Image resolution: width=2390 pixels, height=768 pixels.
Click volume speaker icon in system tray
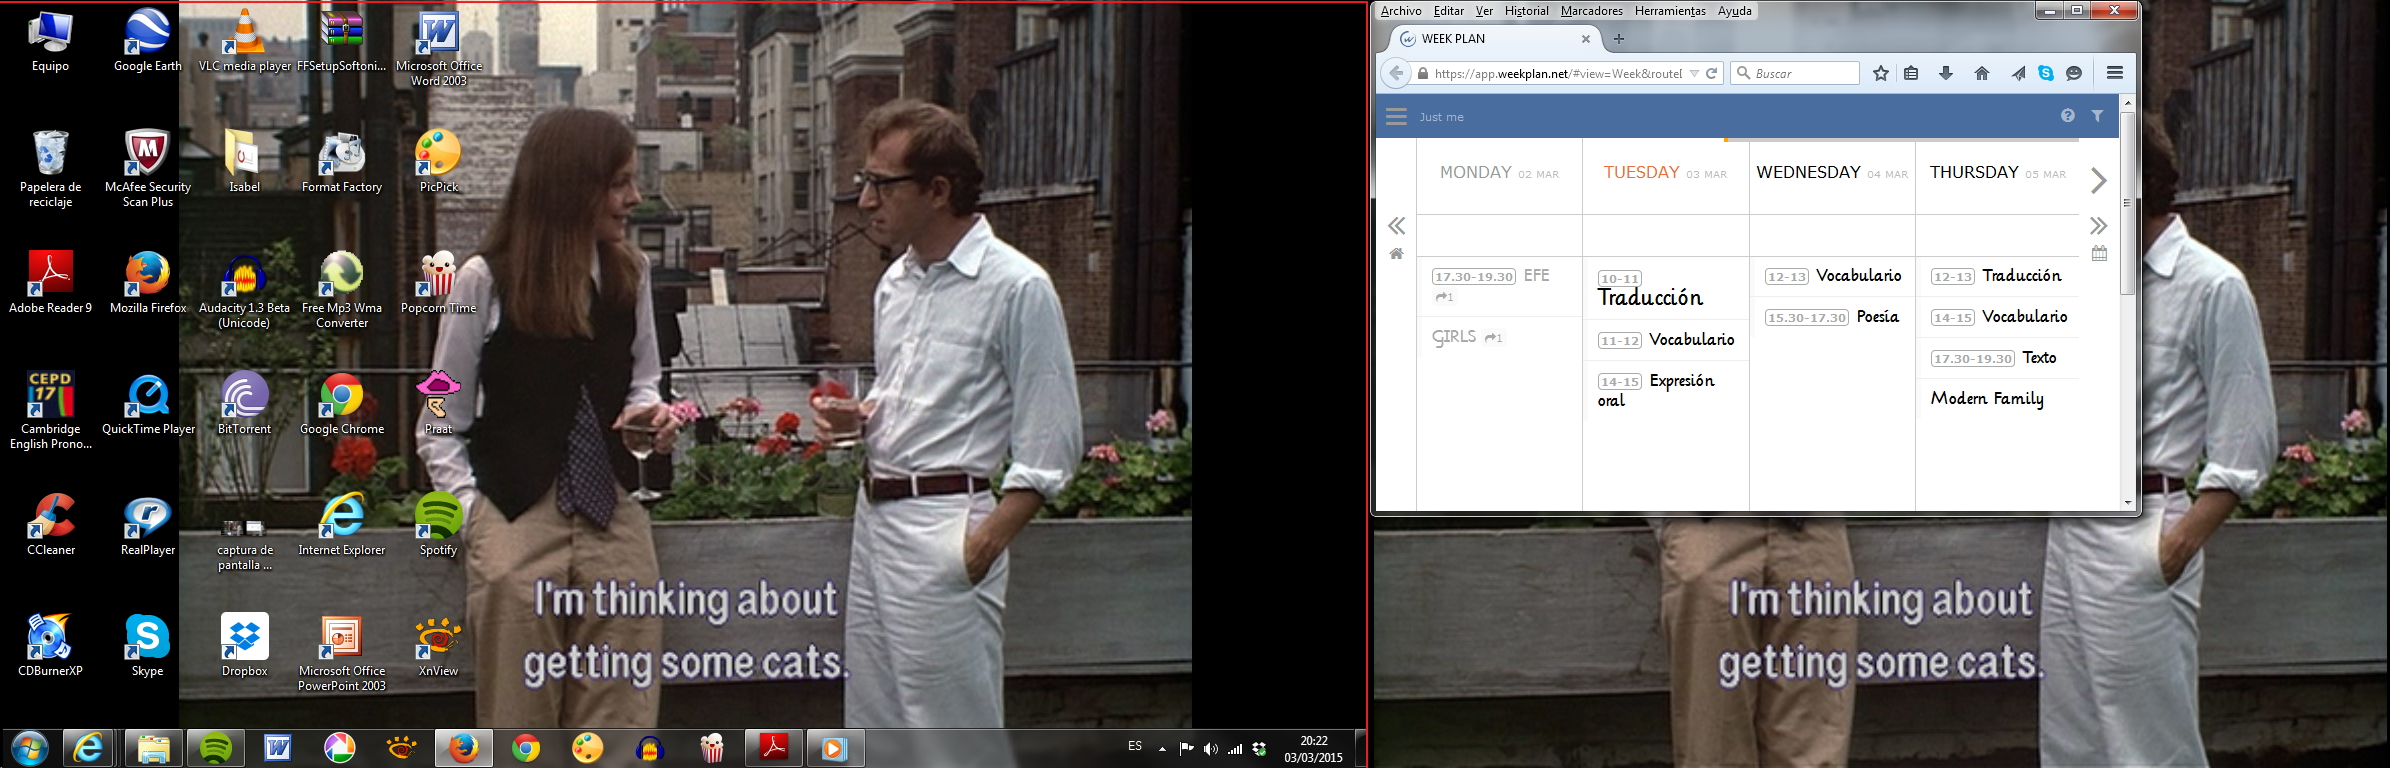[1210, 748]
